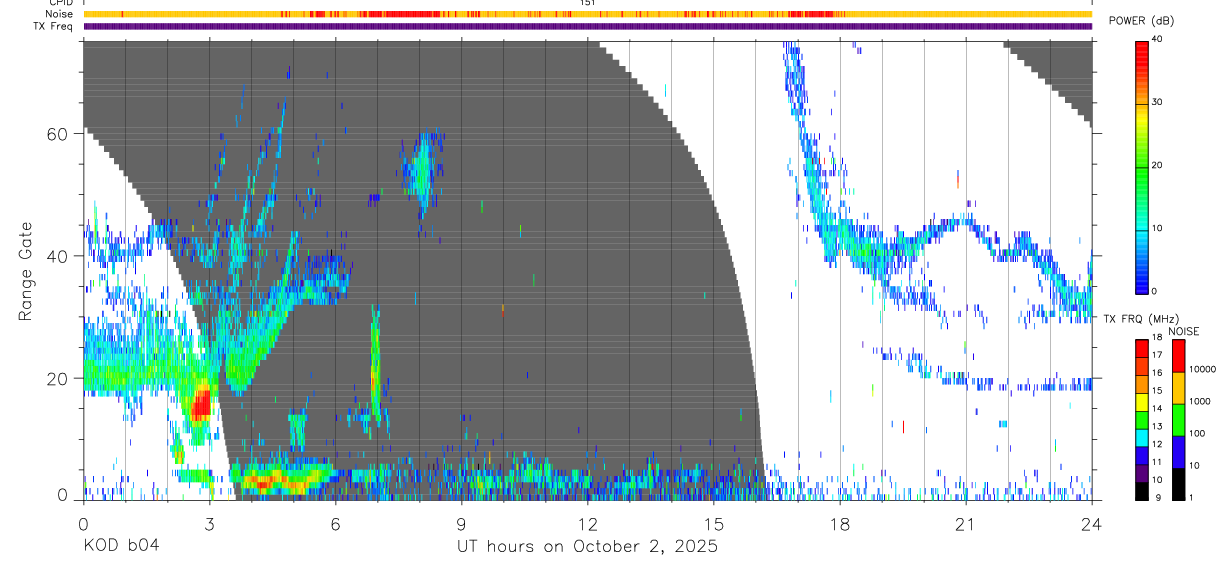Click the 30 label on POWER scale
The height and width of the screenshot is (567, 1228).
[x=1157, y=103]
